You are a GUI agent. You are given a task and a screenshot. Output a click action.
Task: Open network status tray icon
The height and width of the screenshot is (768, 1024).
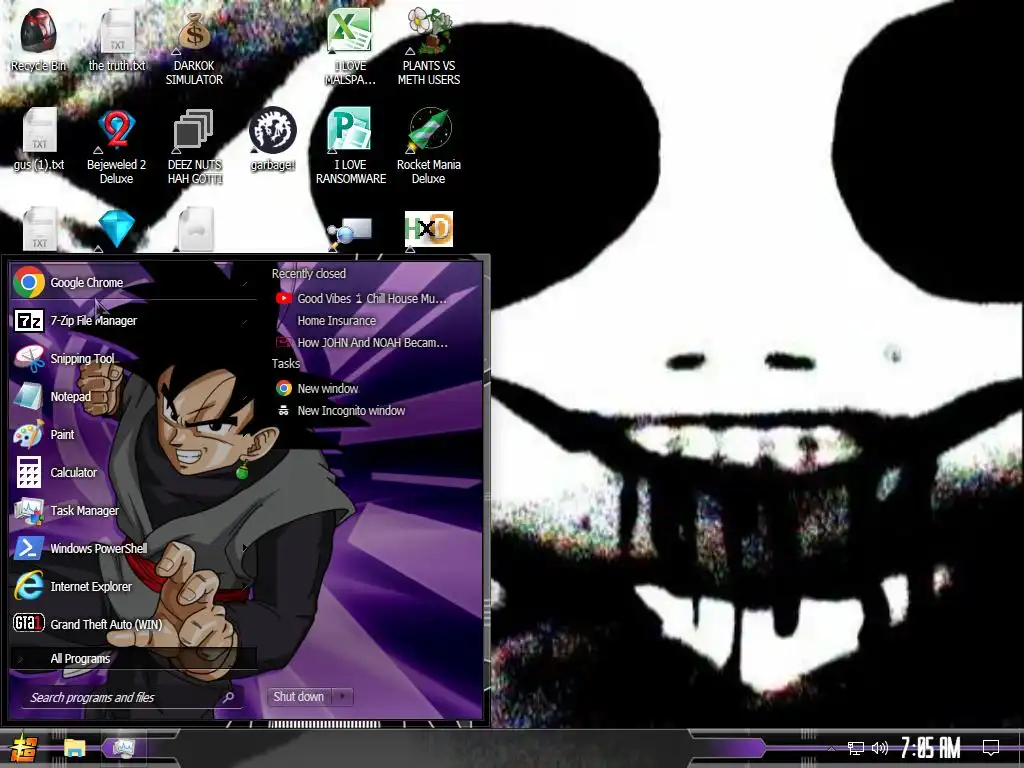tap(856, 748)
